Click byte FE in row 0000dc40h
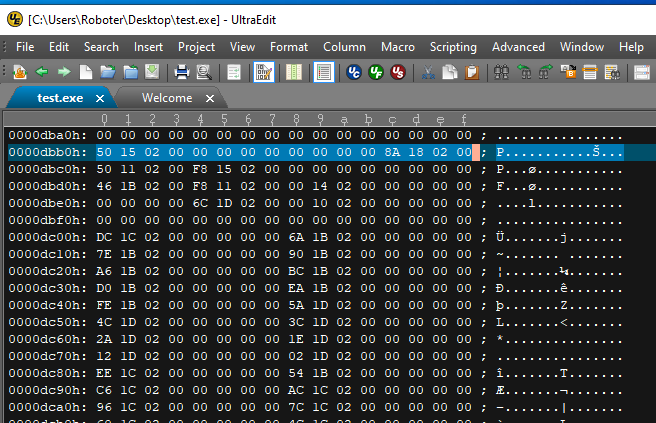This screenshot has width=656, height=423. pyautogui.click(x=104, y=305)
